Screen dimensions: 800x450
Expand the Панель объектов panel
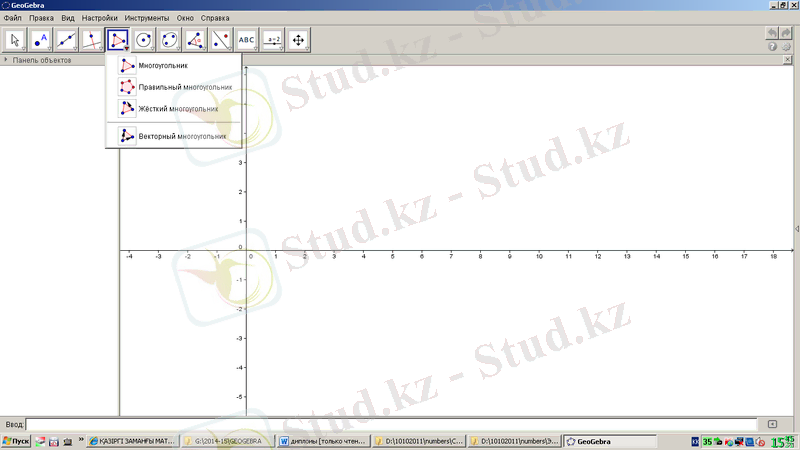[6, 60]
